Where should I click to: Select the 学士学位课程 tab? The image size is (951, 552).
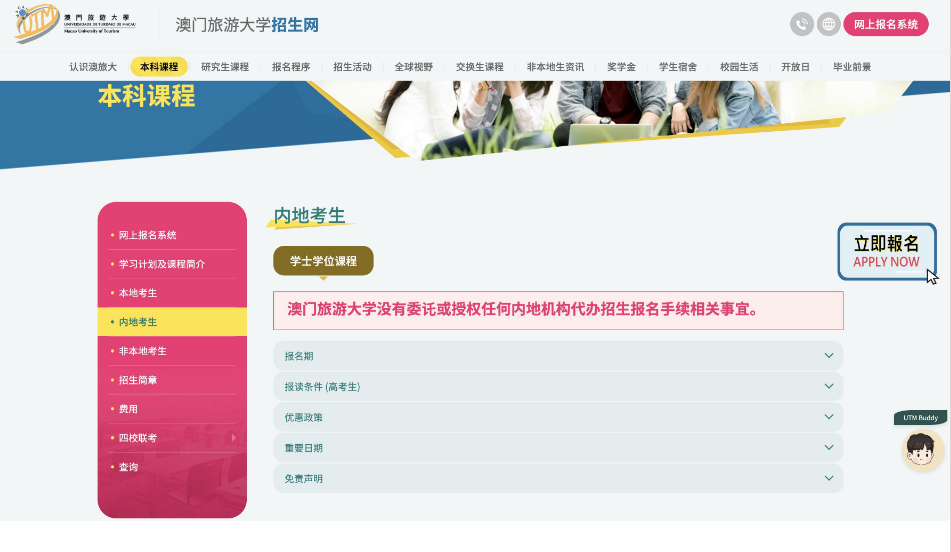tap(323, 261)
